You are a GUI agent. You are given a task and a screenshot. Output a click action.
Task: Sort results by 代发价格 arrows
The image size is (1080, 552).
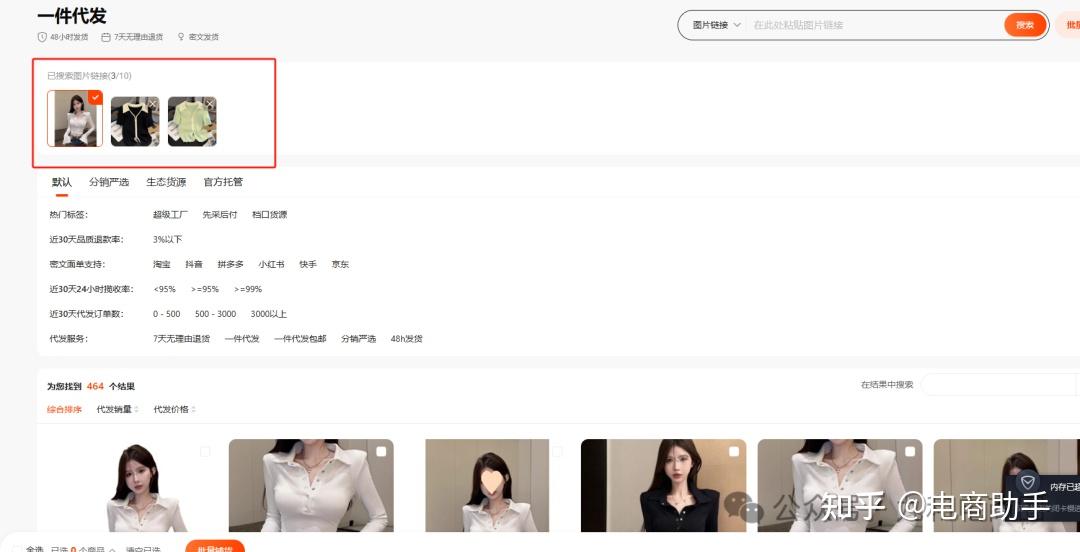click(193, 409)
